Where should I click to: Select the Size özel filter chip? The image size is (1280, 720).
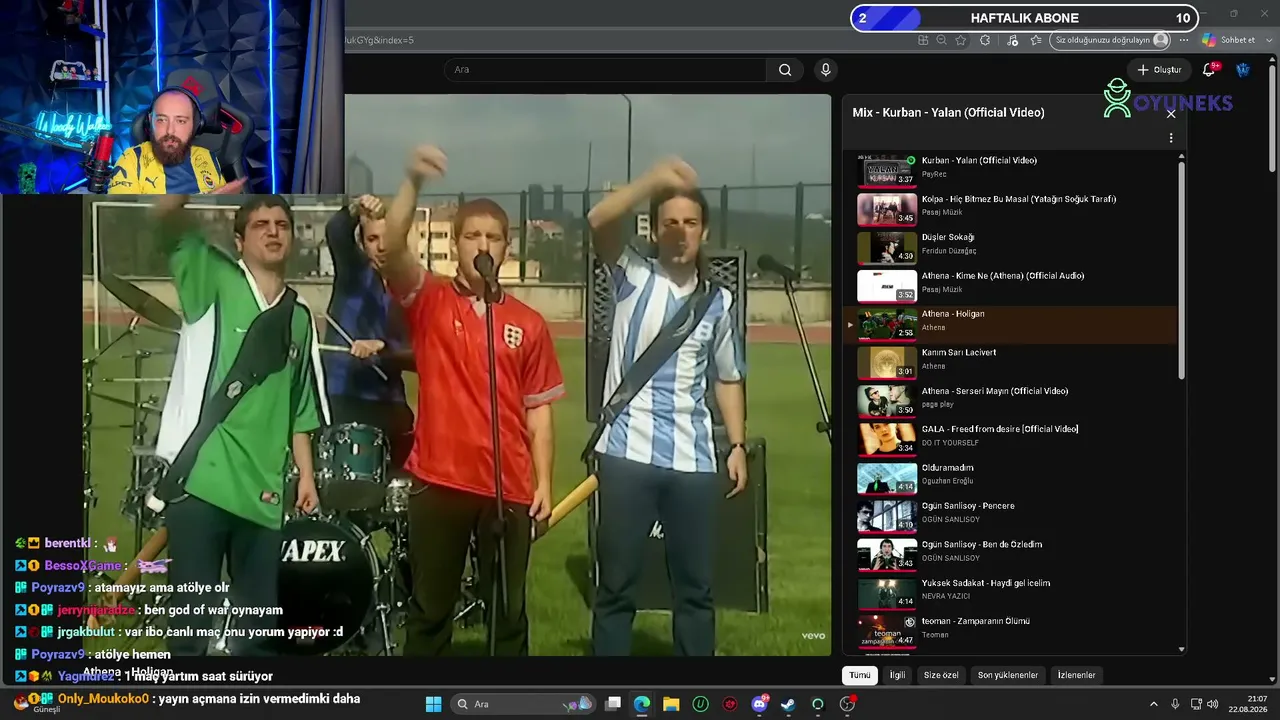941,675
